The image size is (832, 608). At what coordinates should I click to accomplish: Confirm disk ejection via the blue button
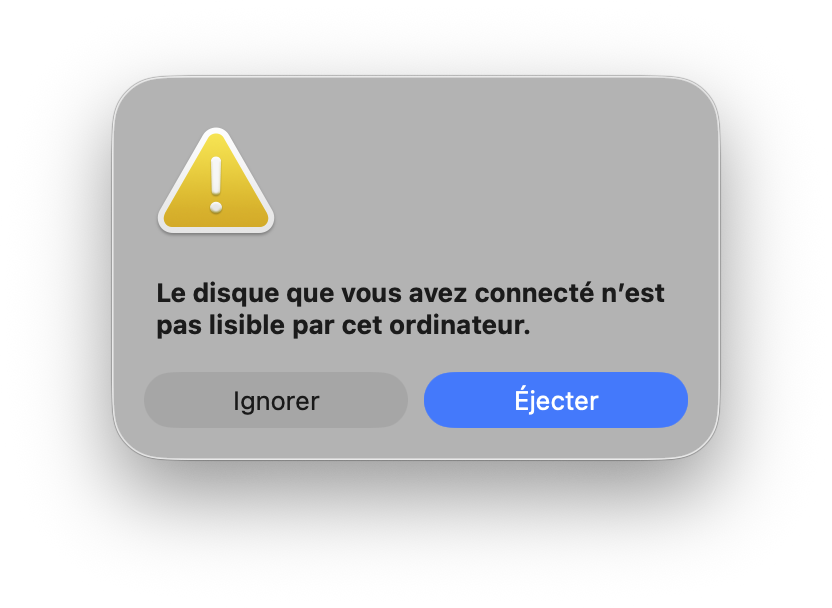(556, 400)
